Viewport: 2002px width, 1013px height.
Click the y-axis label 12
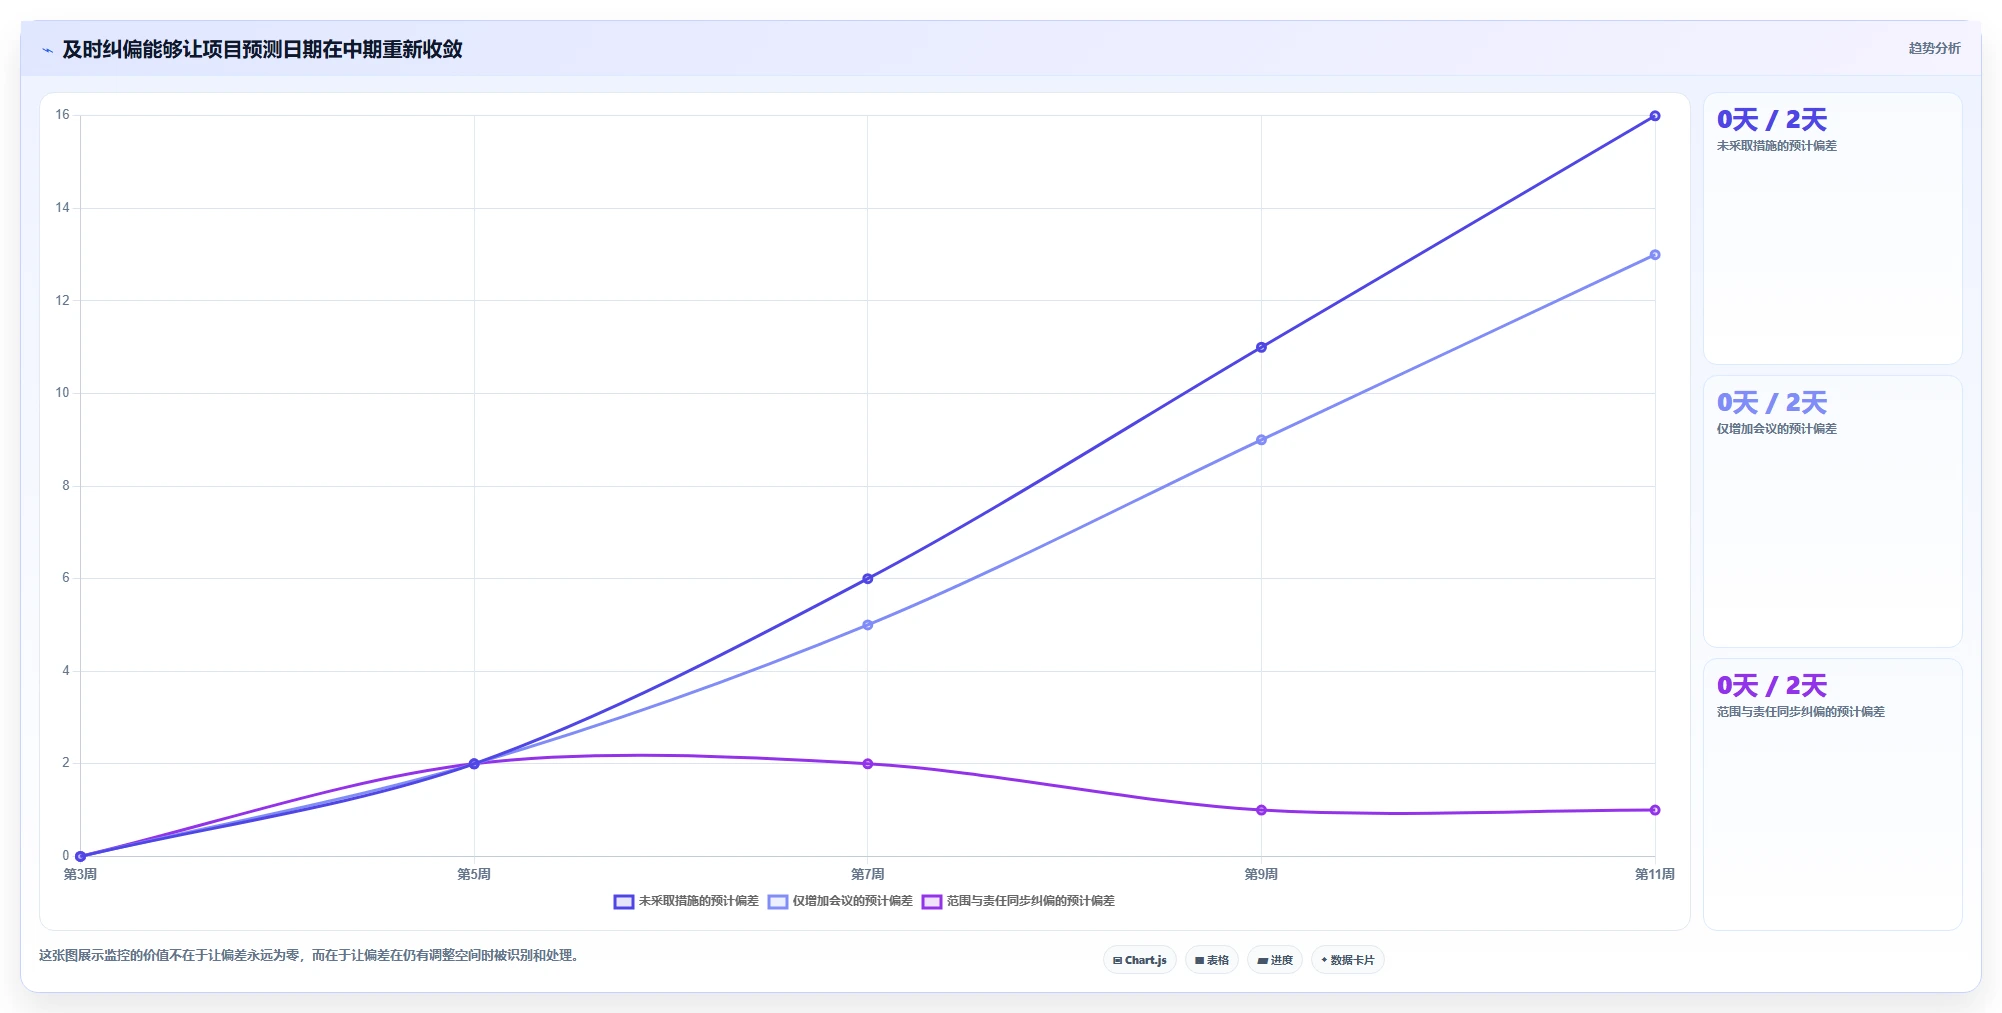point(63,300)
